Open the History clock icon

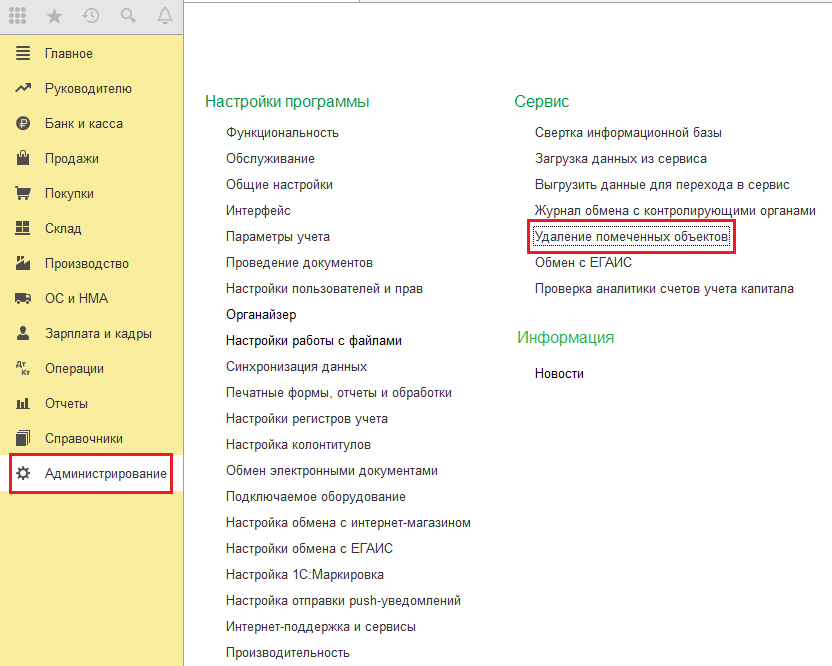pos(91,15)
